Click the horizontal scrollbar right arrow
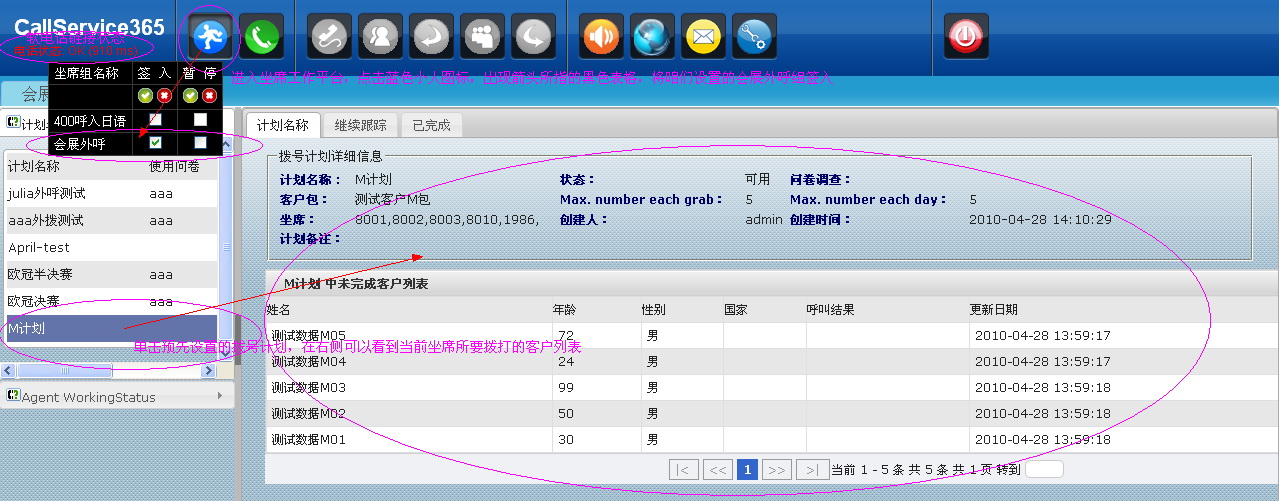 (x=209, y=371)
